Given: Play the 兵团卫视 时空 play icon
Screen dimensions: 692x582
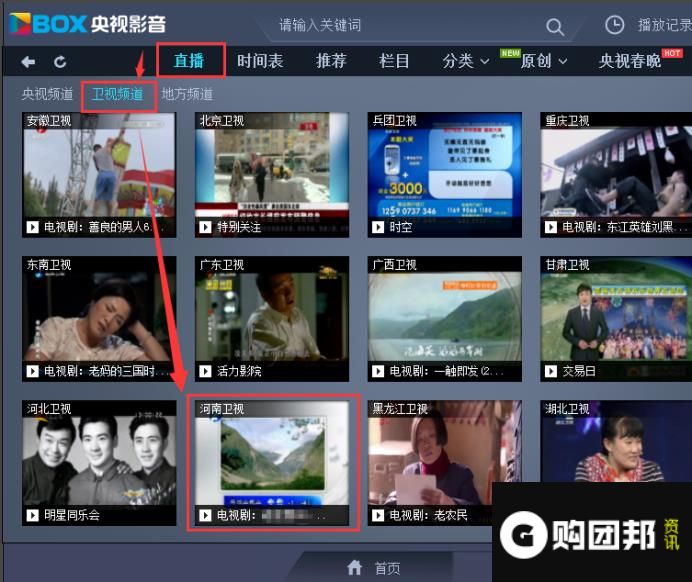Looking at the screenshot, I should (x=378, y=227).
